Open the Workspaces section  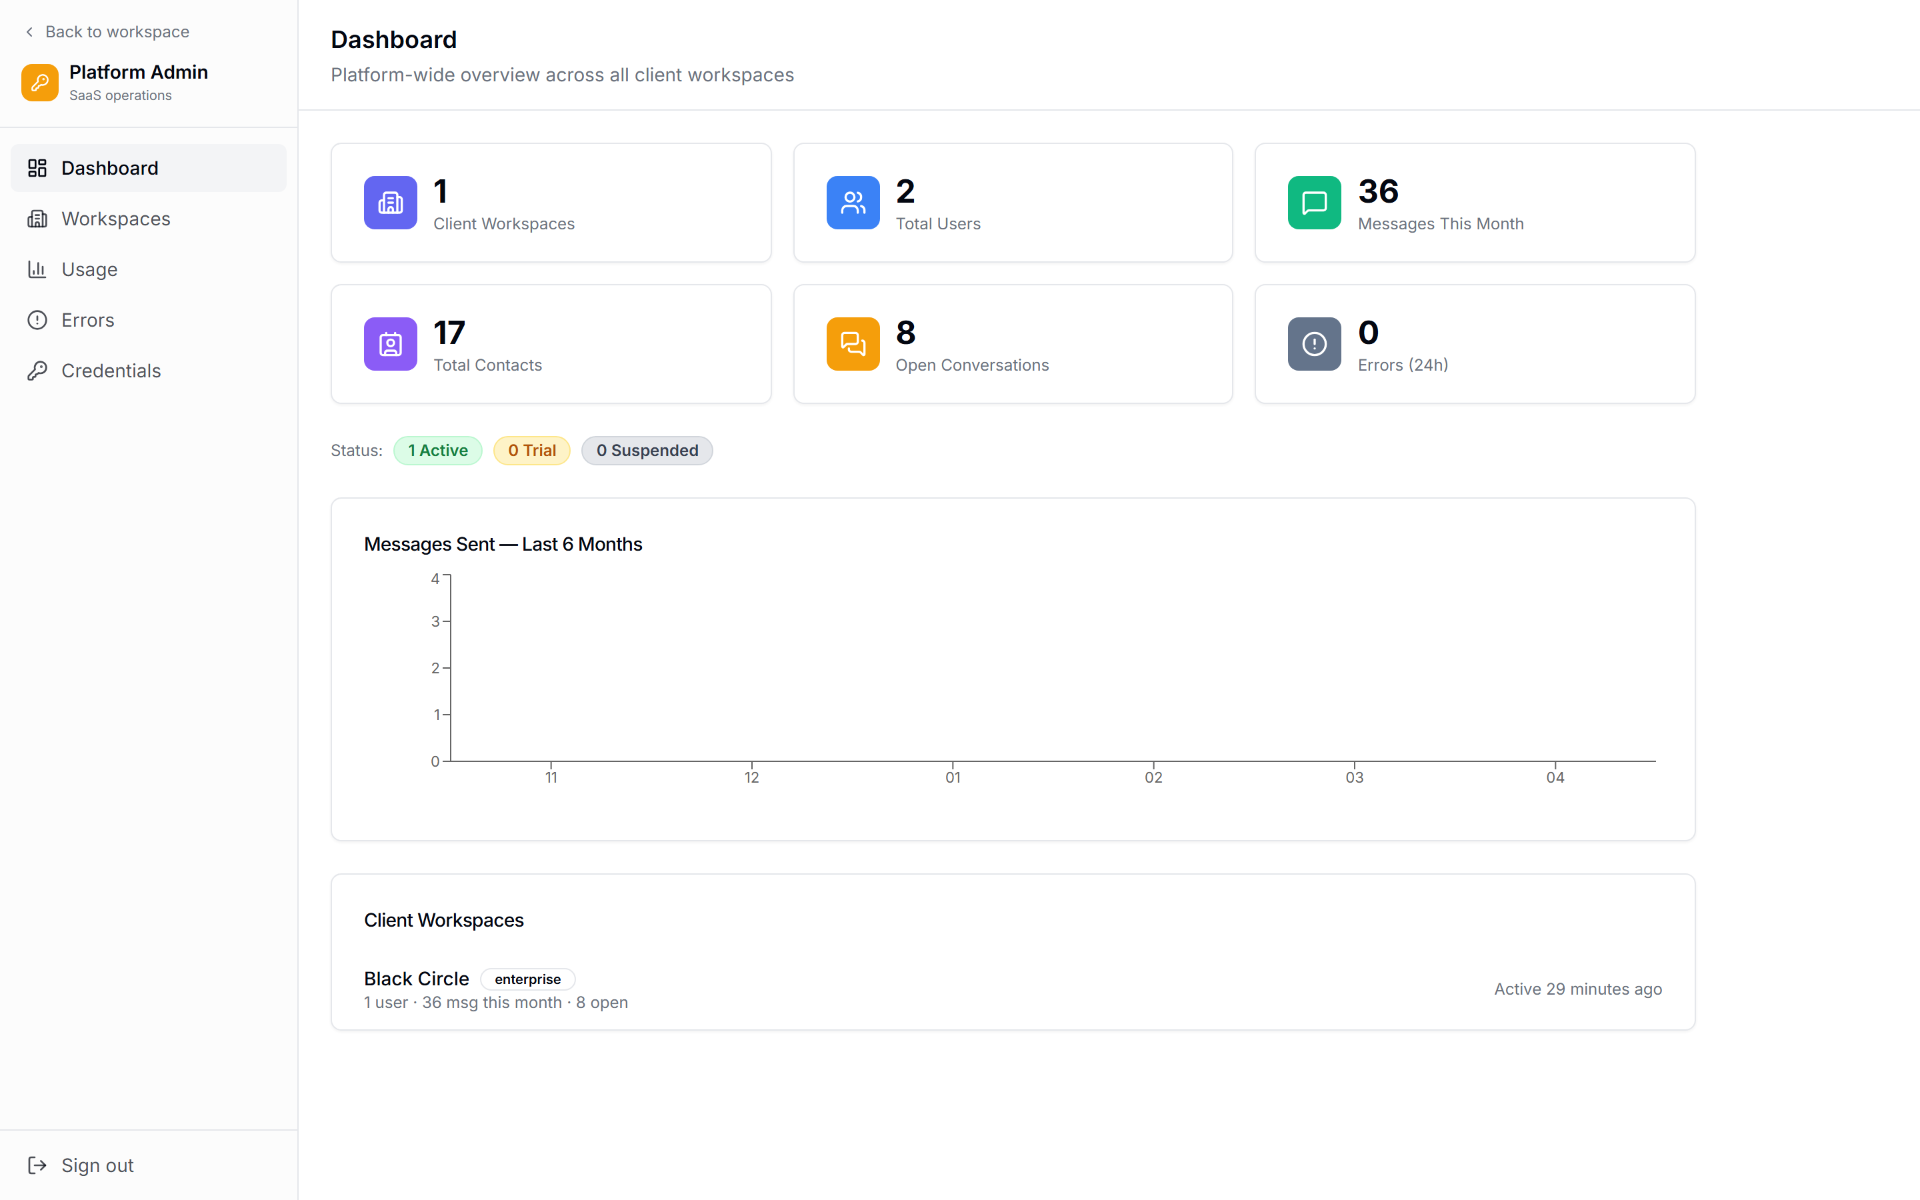coord(149,219)
